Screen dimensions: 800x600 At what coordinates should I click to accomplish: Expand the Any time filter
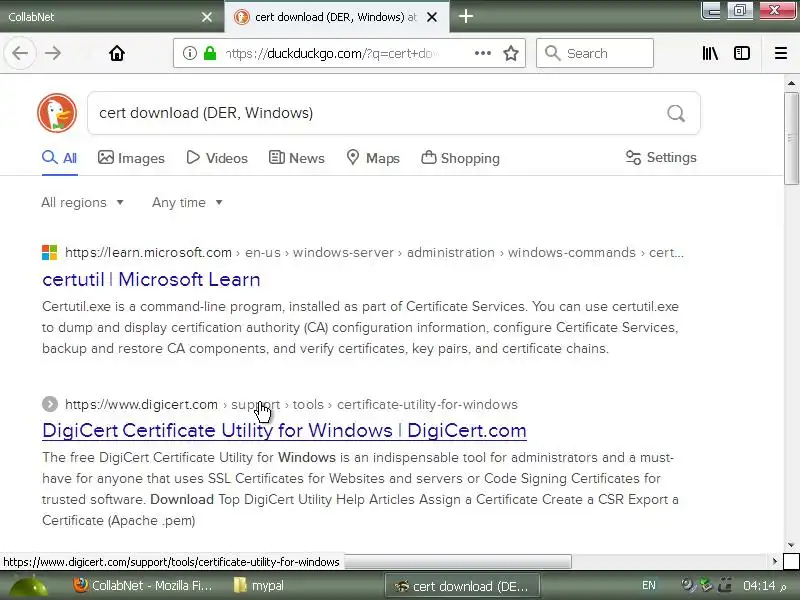pos(187,203)
